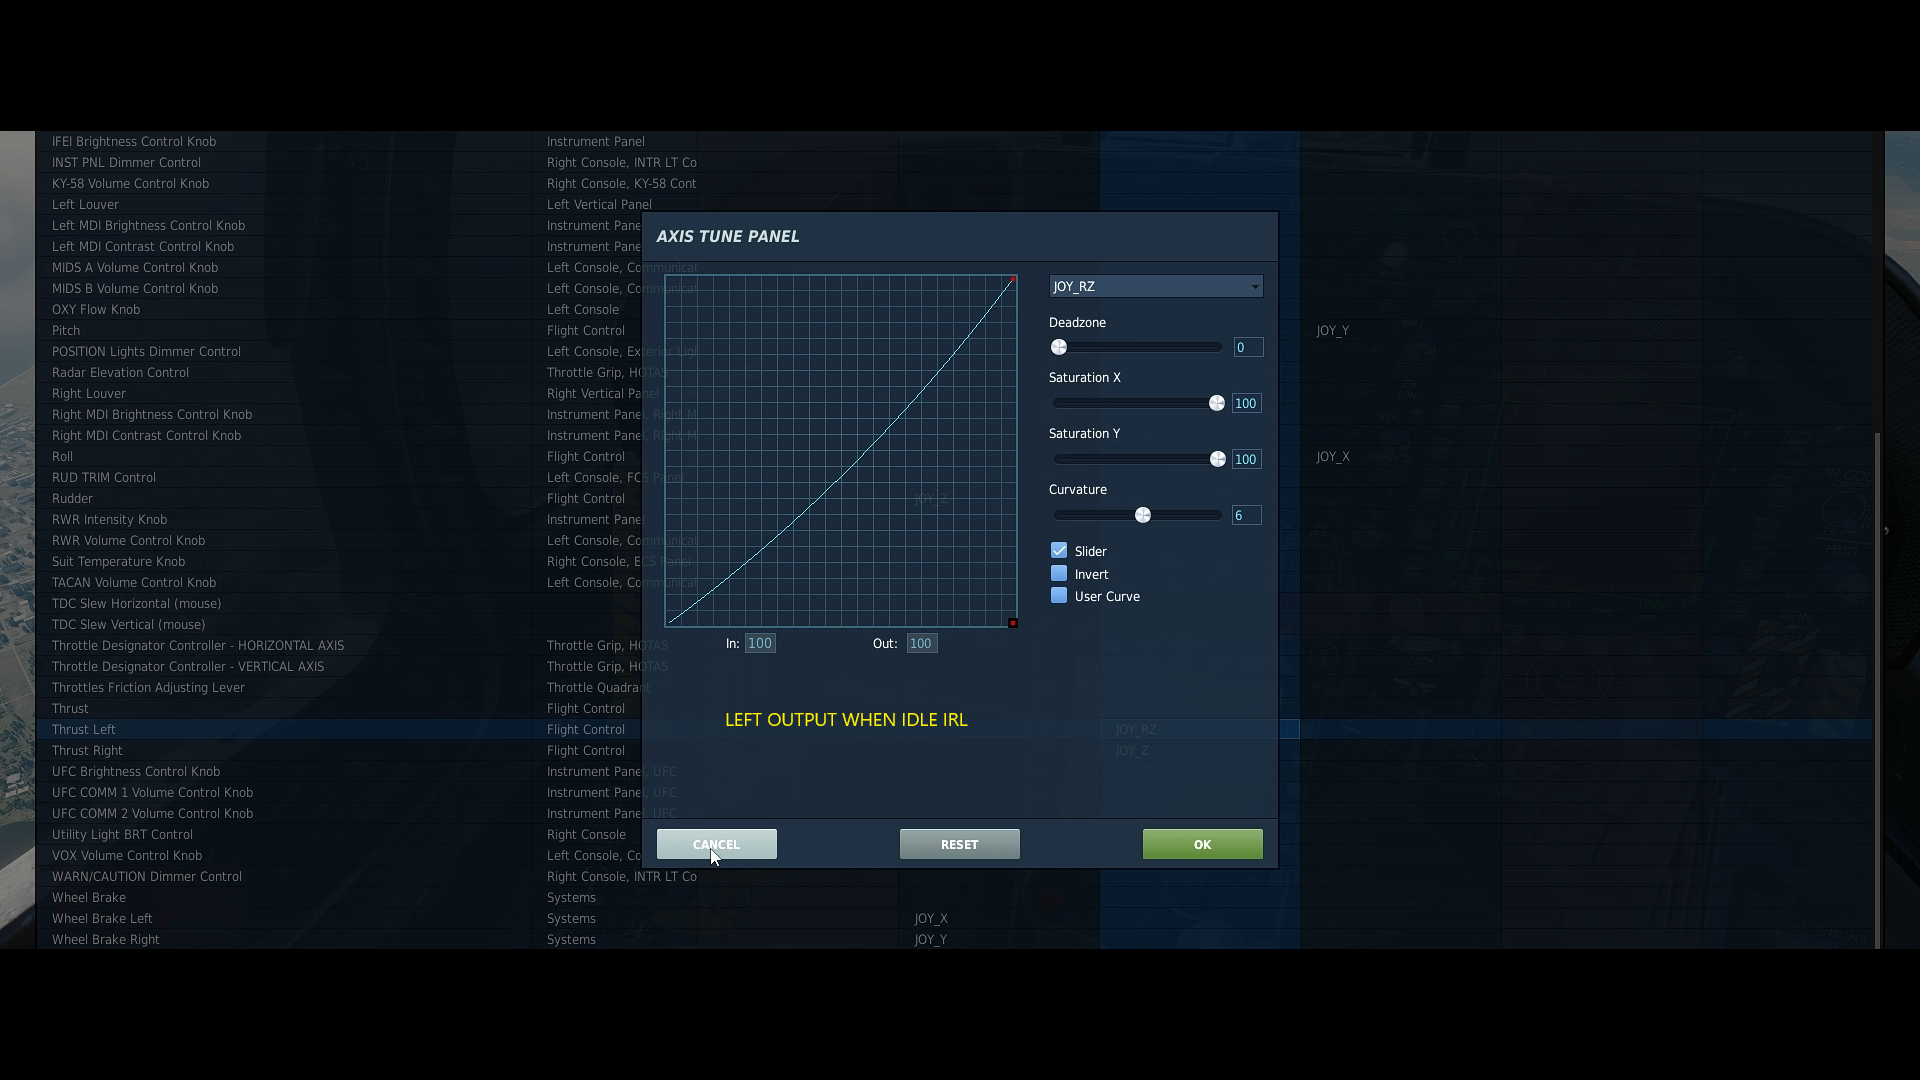1920x1080 pixels.
Task: Select MIDS A Volume Control Knob row
Action: pos(954,267)
